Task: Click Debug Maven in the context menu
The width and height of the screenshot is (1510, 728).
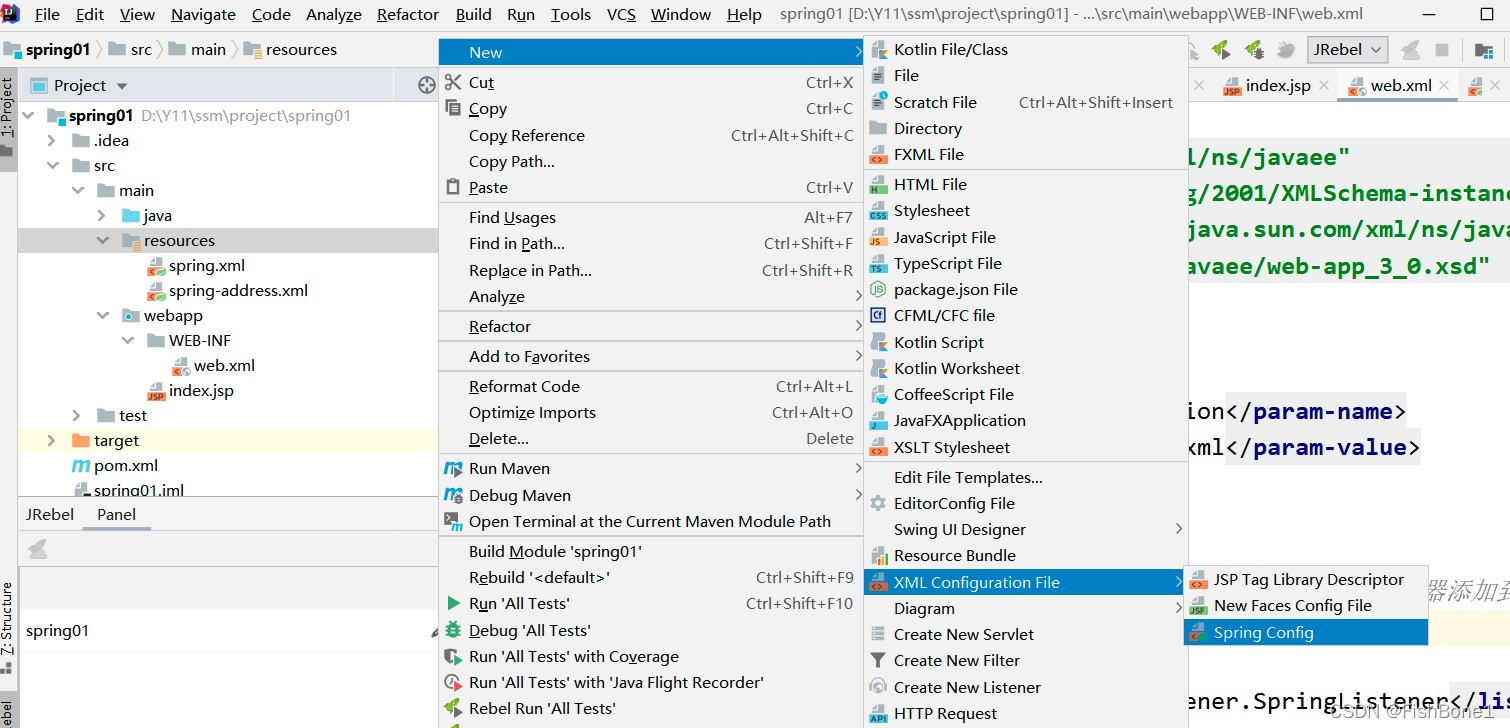Action: (650, 496)
